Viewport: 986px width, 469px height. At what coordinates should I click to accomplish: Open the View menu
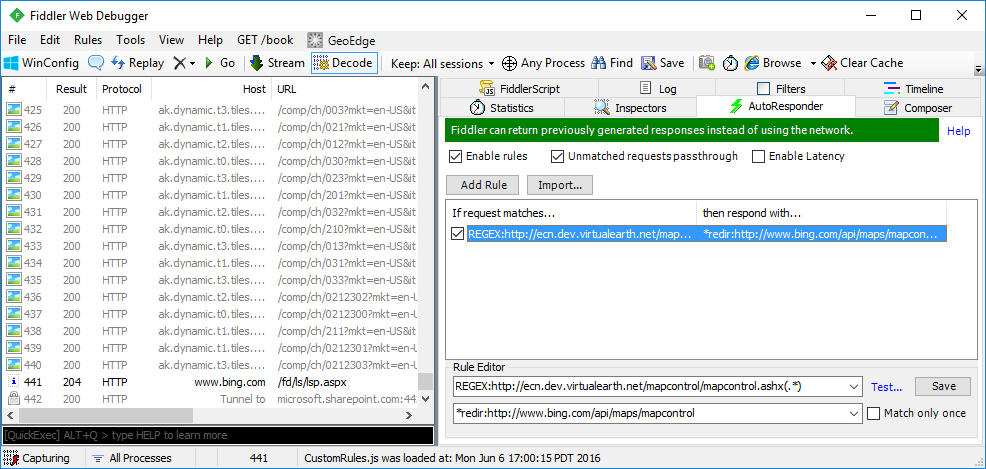pos(171,40)
